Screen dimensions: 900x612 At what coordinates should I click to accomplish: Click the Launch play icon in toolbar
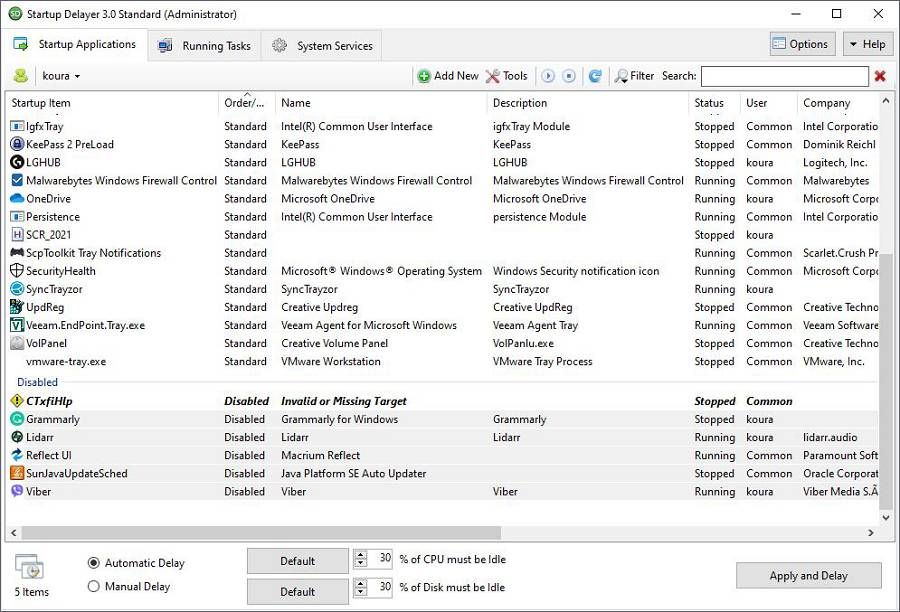click(550, 75)
